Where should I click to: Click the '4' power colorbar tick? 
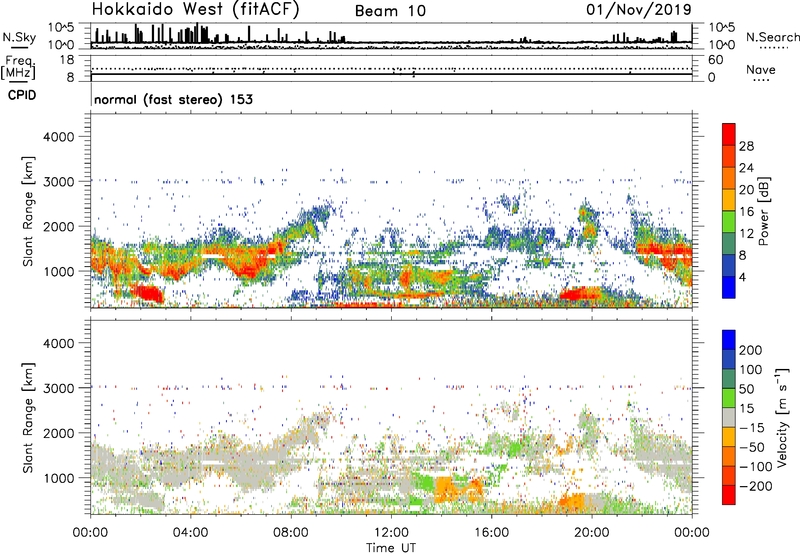pyautogui.click(x=742, y=277)
